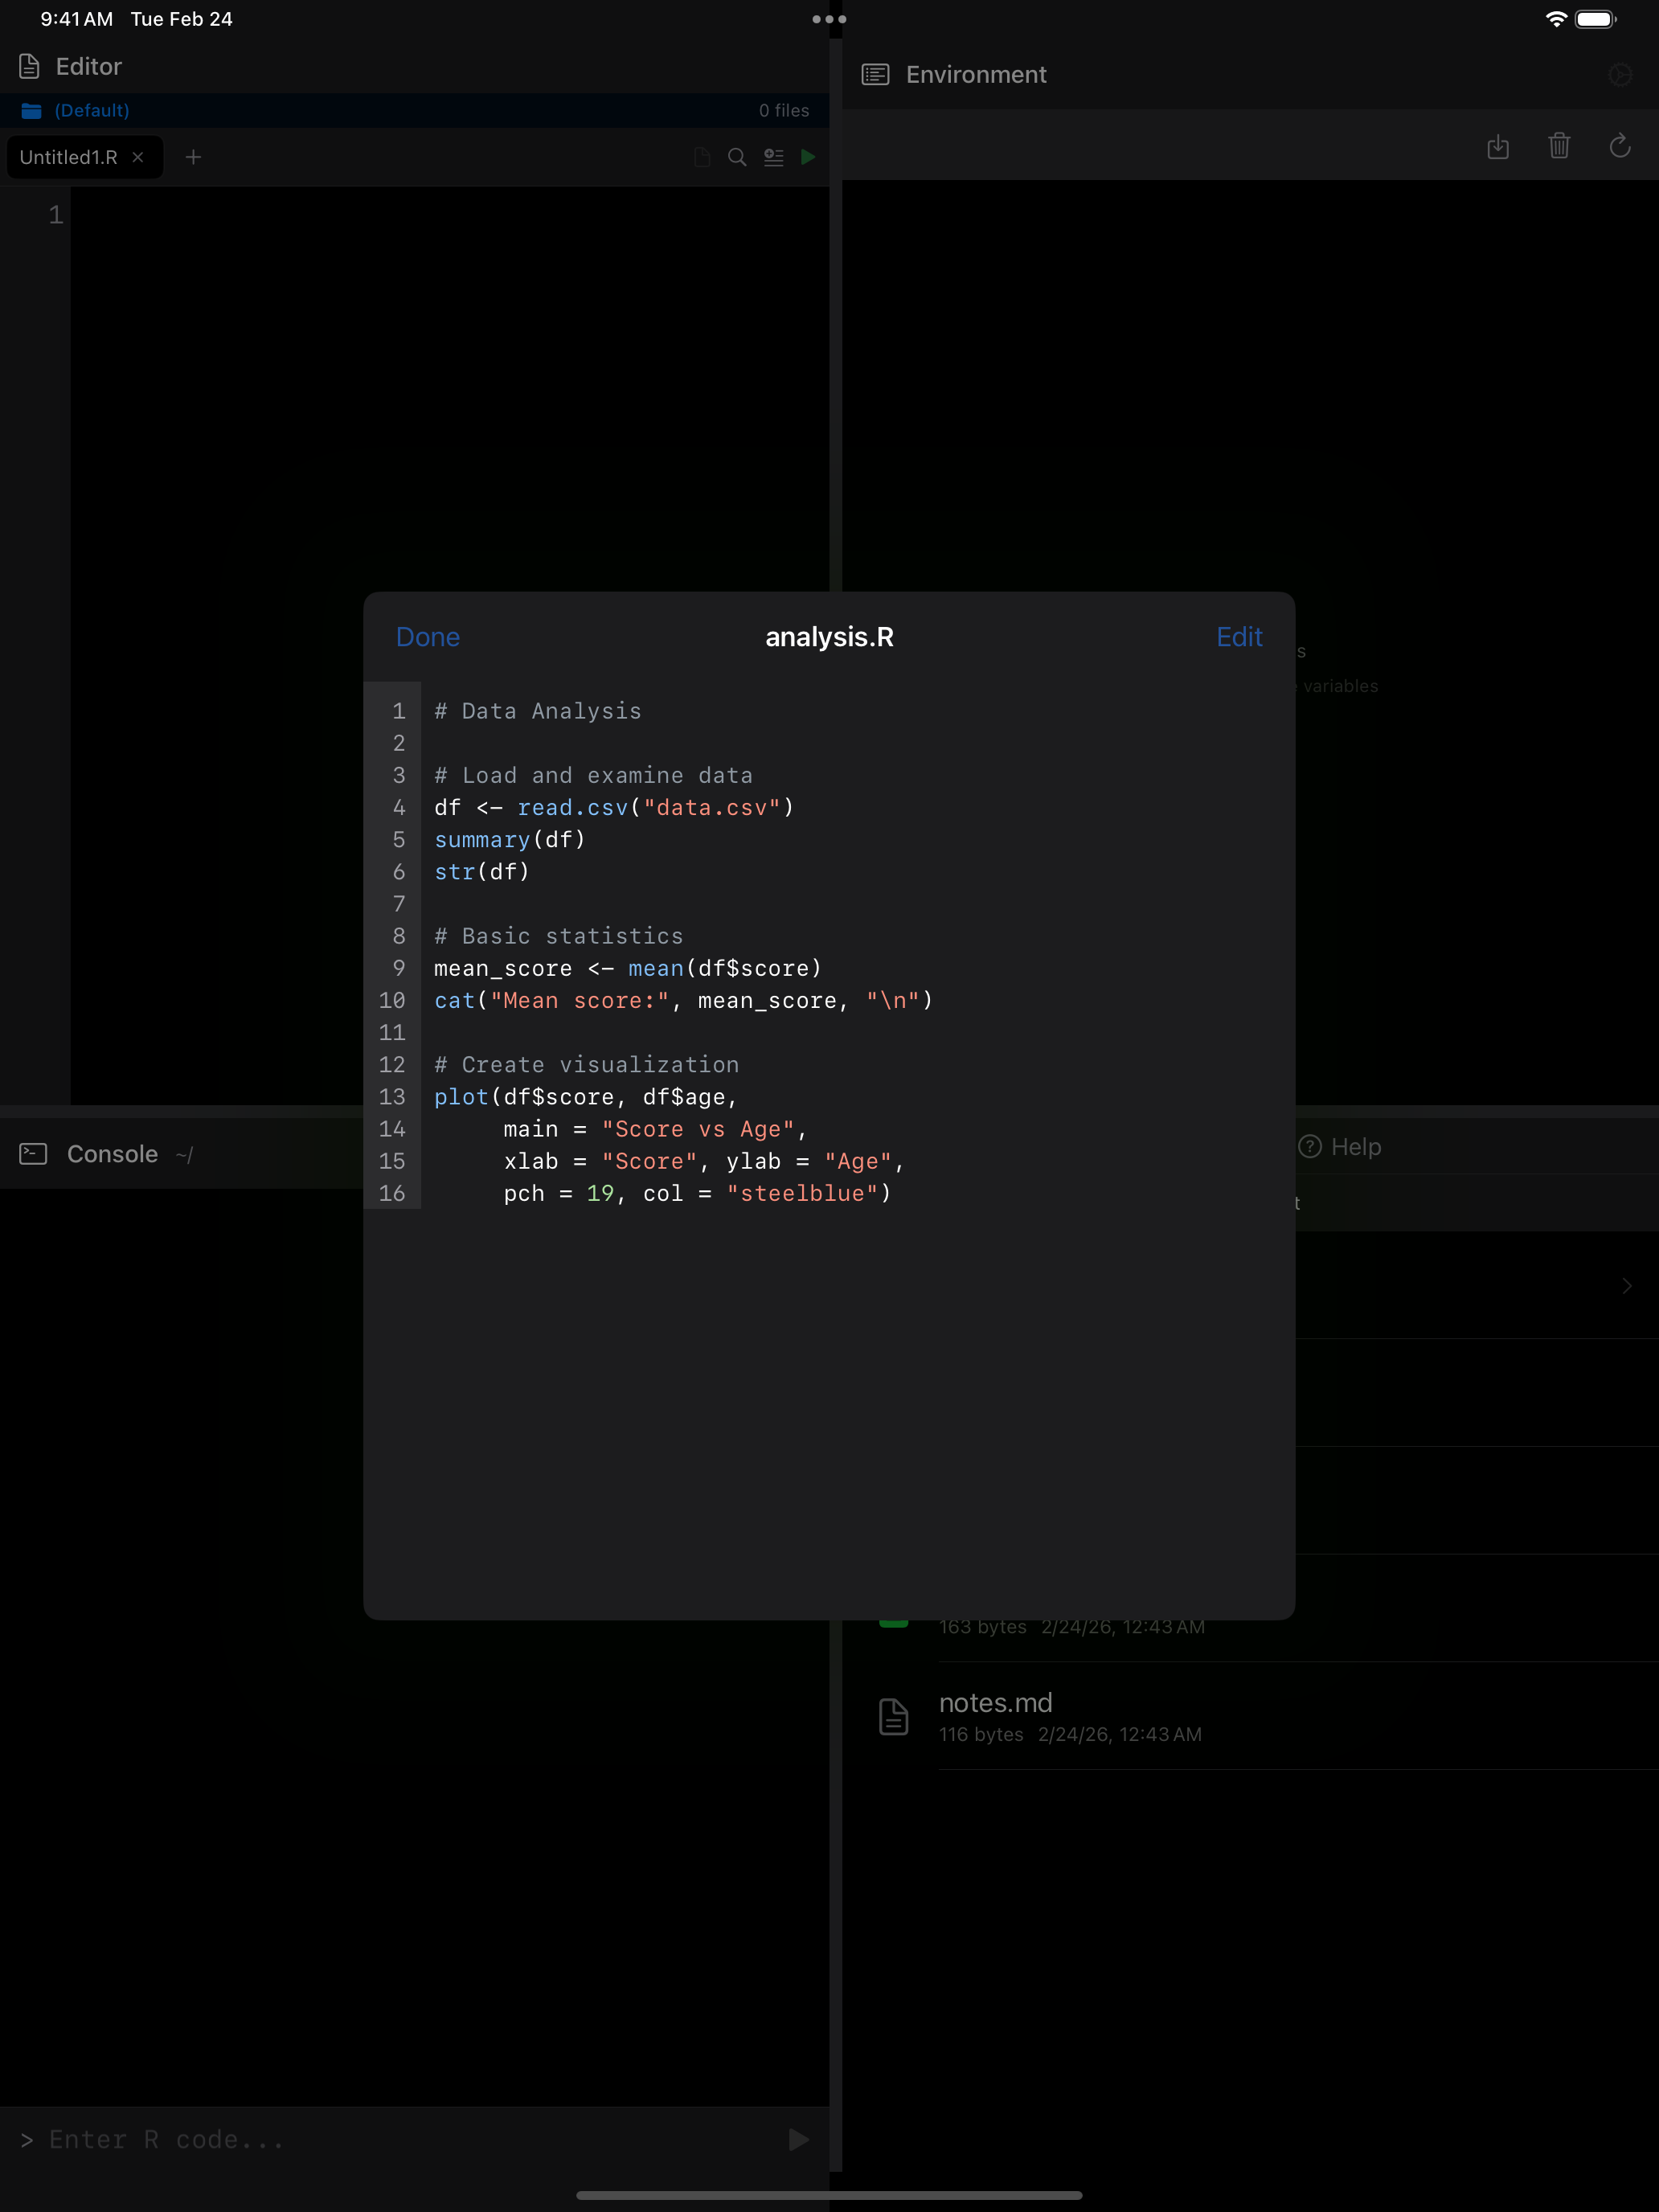1659x2212 pixels.
Task: Insert a code section via the list-plus icon
Action: pyautogui.click(x=774, y=157)
